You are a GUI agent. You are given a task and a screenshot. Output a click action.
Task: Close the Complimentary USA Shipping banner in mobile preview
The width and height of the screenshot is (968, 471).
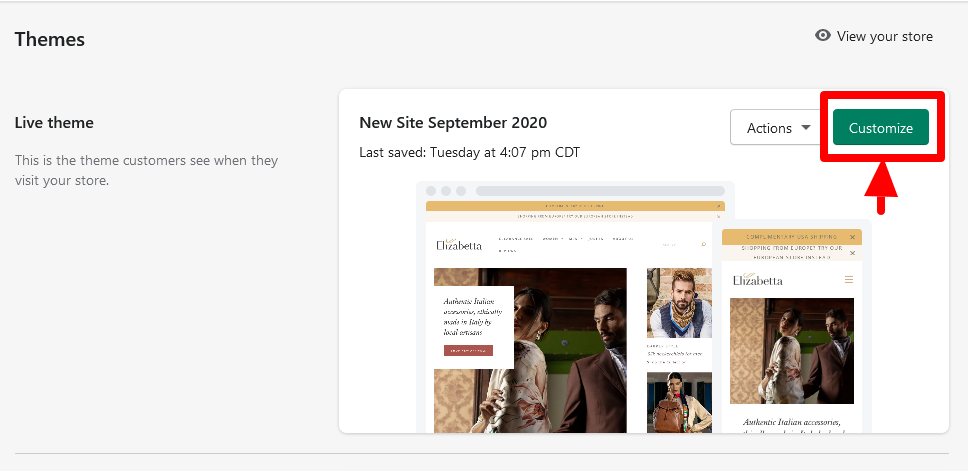click(x=852, y=237)
